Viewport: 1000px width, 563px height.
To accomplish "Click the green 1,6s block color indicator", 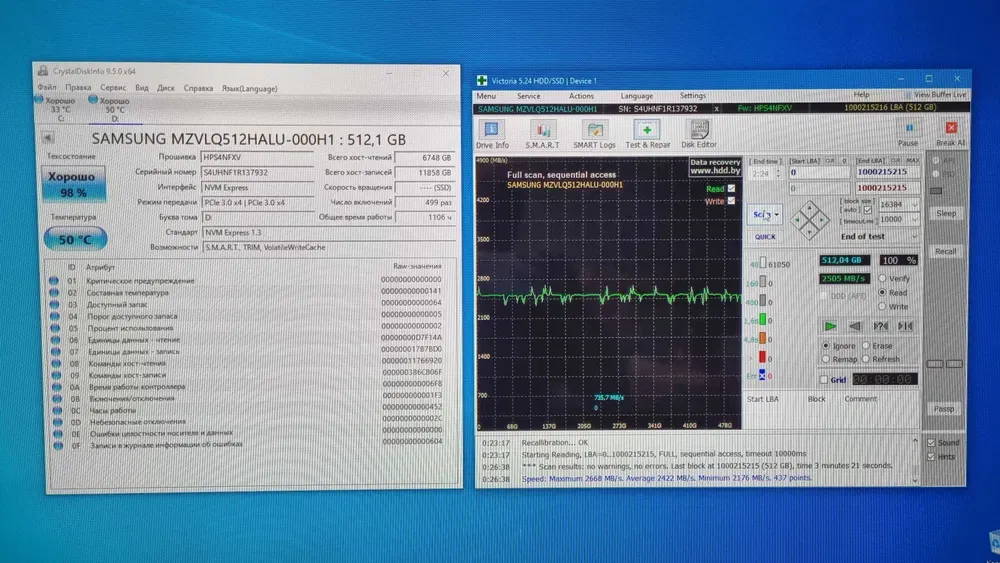I will coord(762,320).
